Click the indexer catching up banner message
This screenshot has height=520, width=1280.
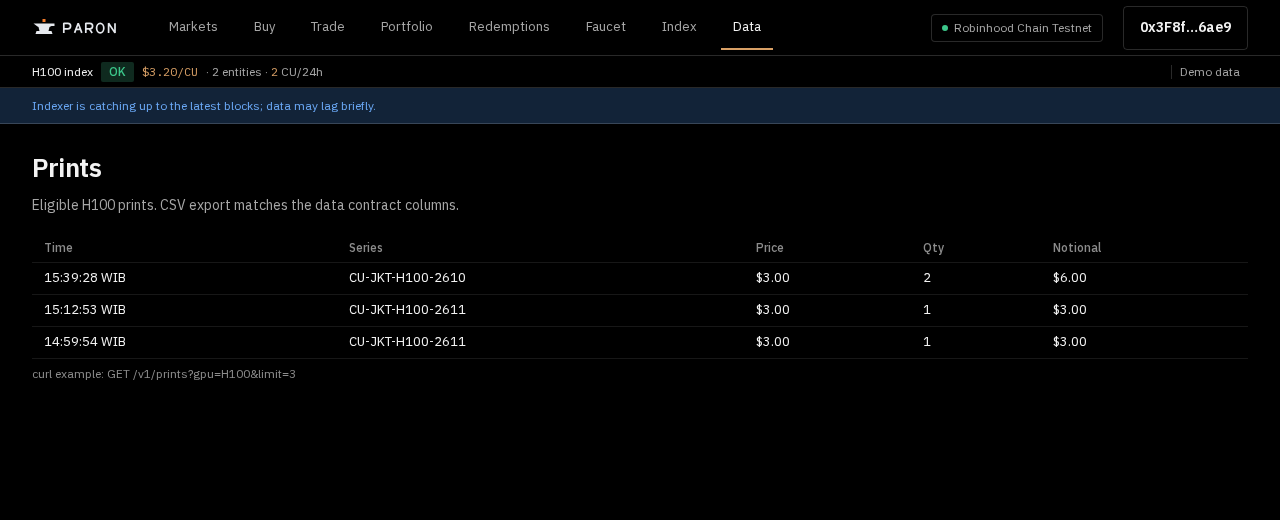click(x=204, y=106)
